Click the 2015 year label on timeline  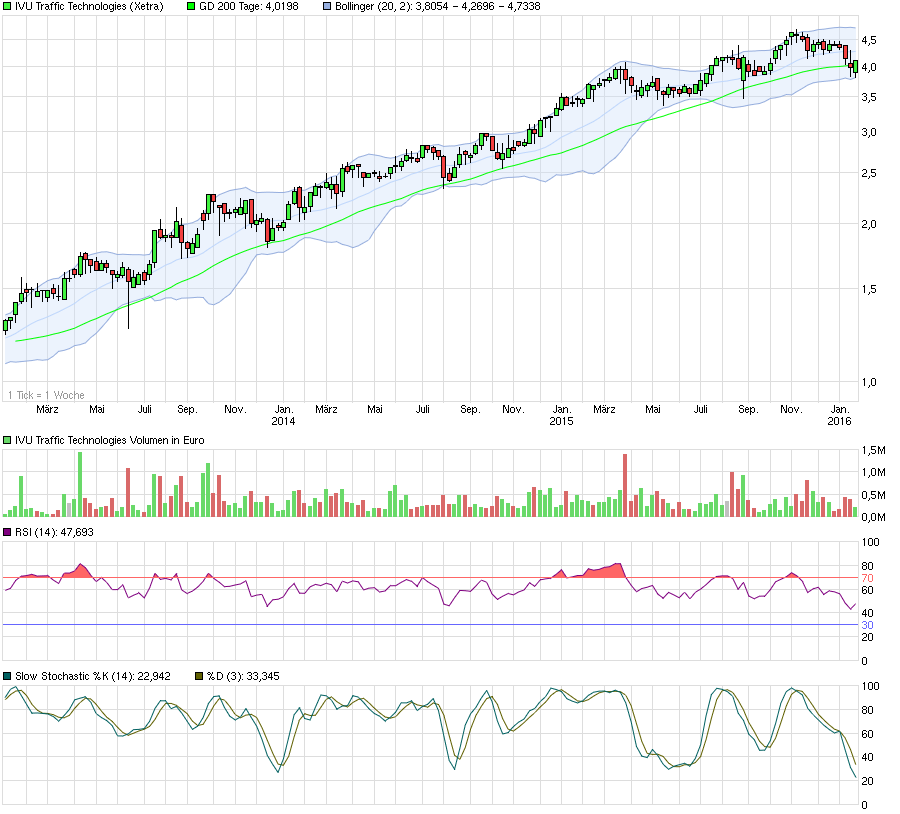click(560, 421)
